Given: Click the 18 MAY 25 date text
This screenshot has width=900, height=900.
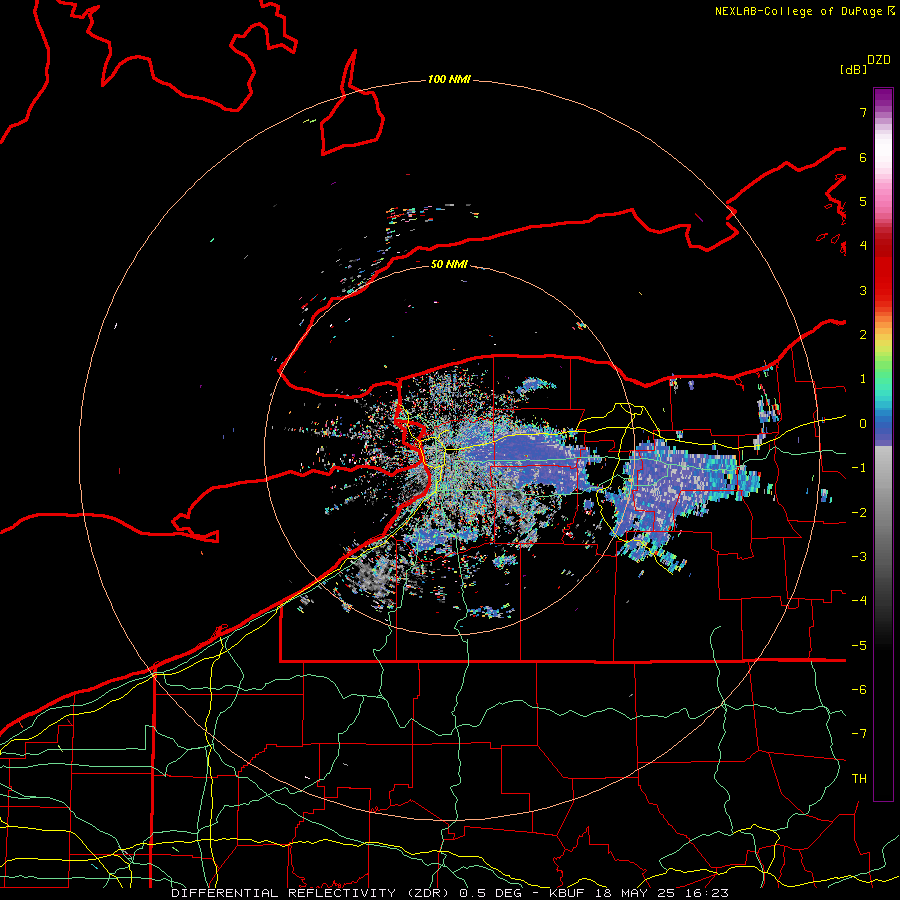Looking at the screenshot, I should pos(633,893).
